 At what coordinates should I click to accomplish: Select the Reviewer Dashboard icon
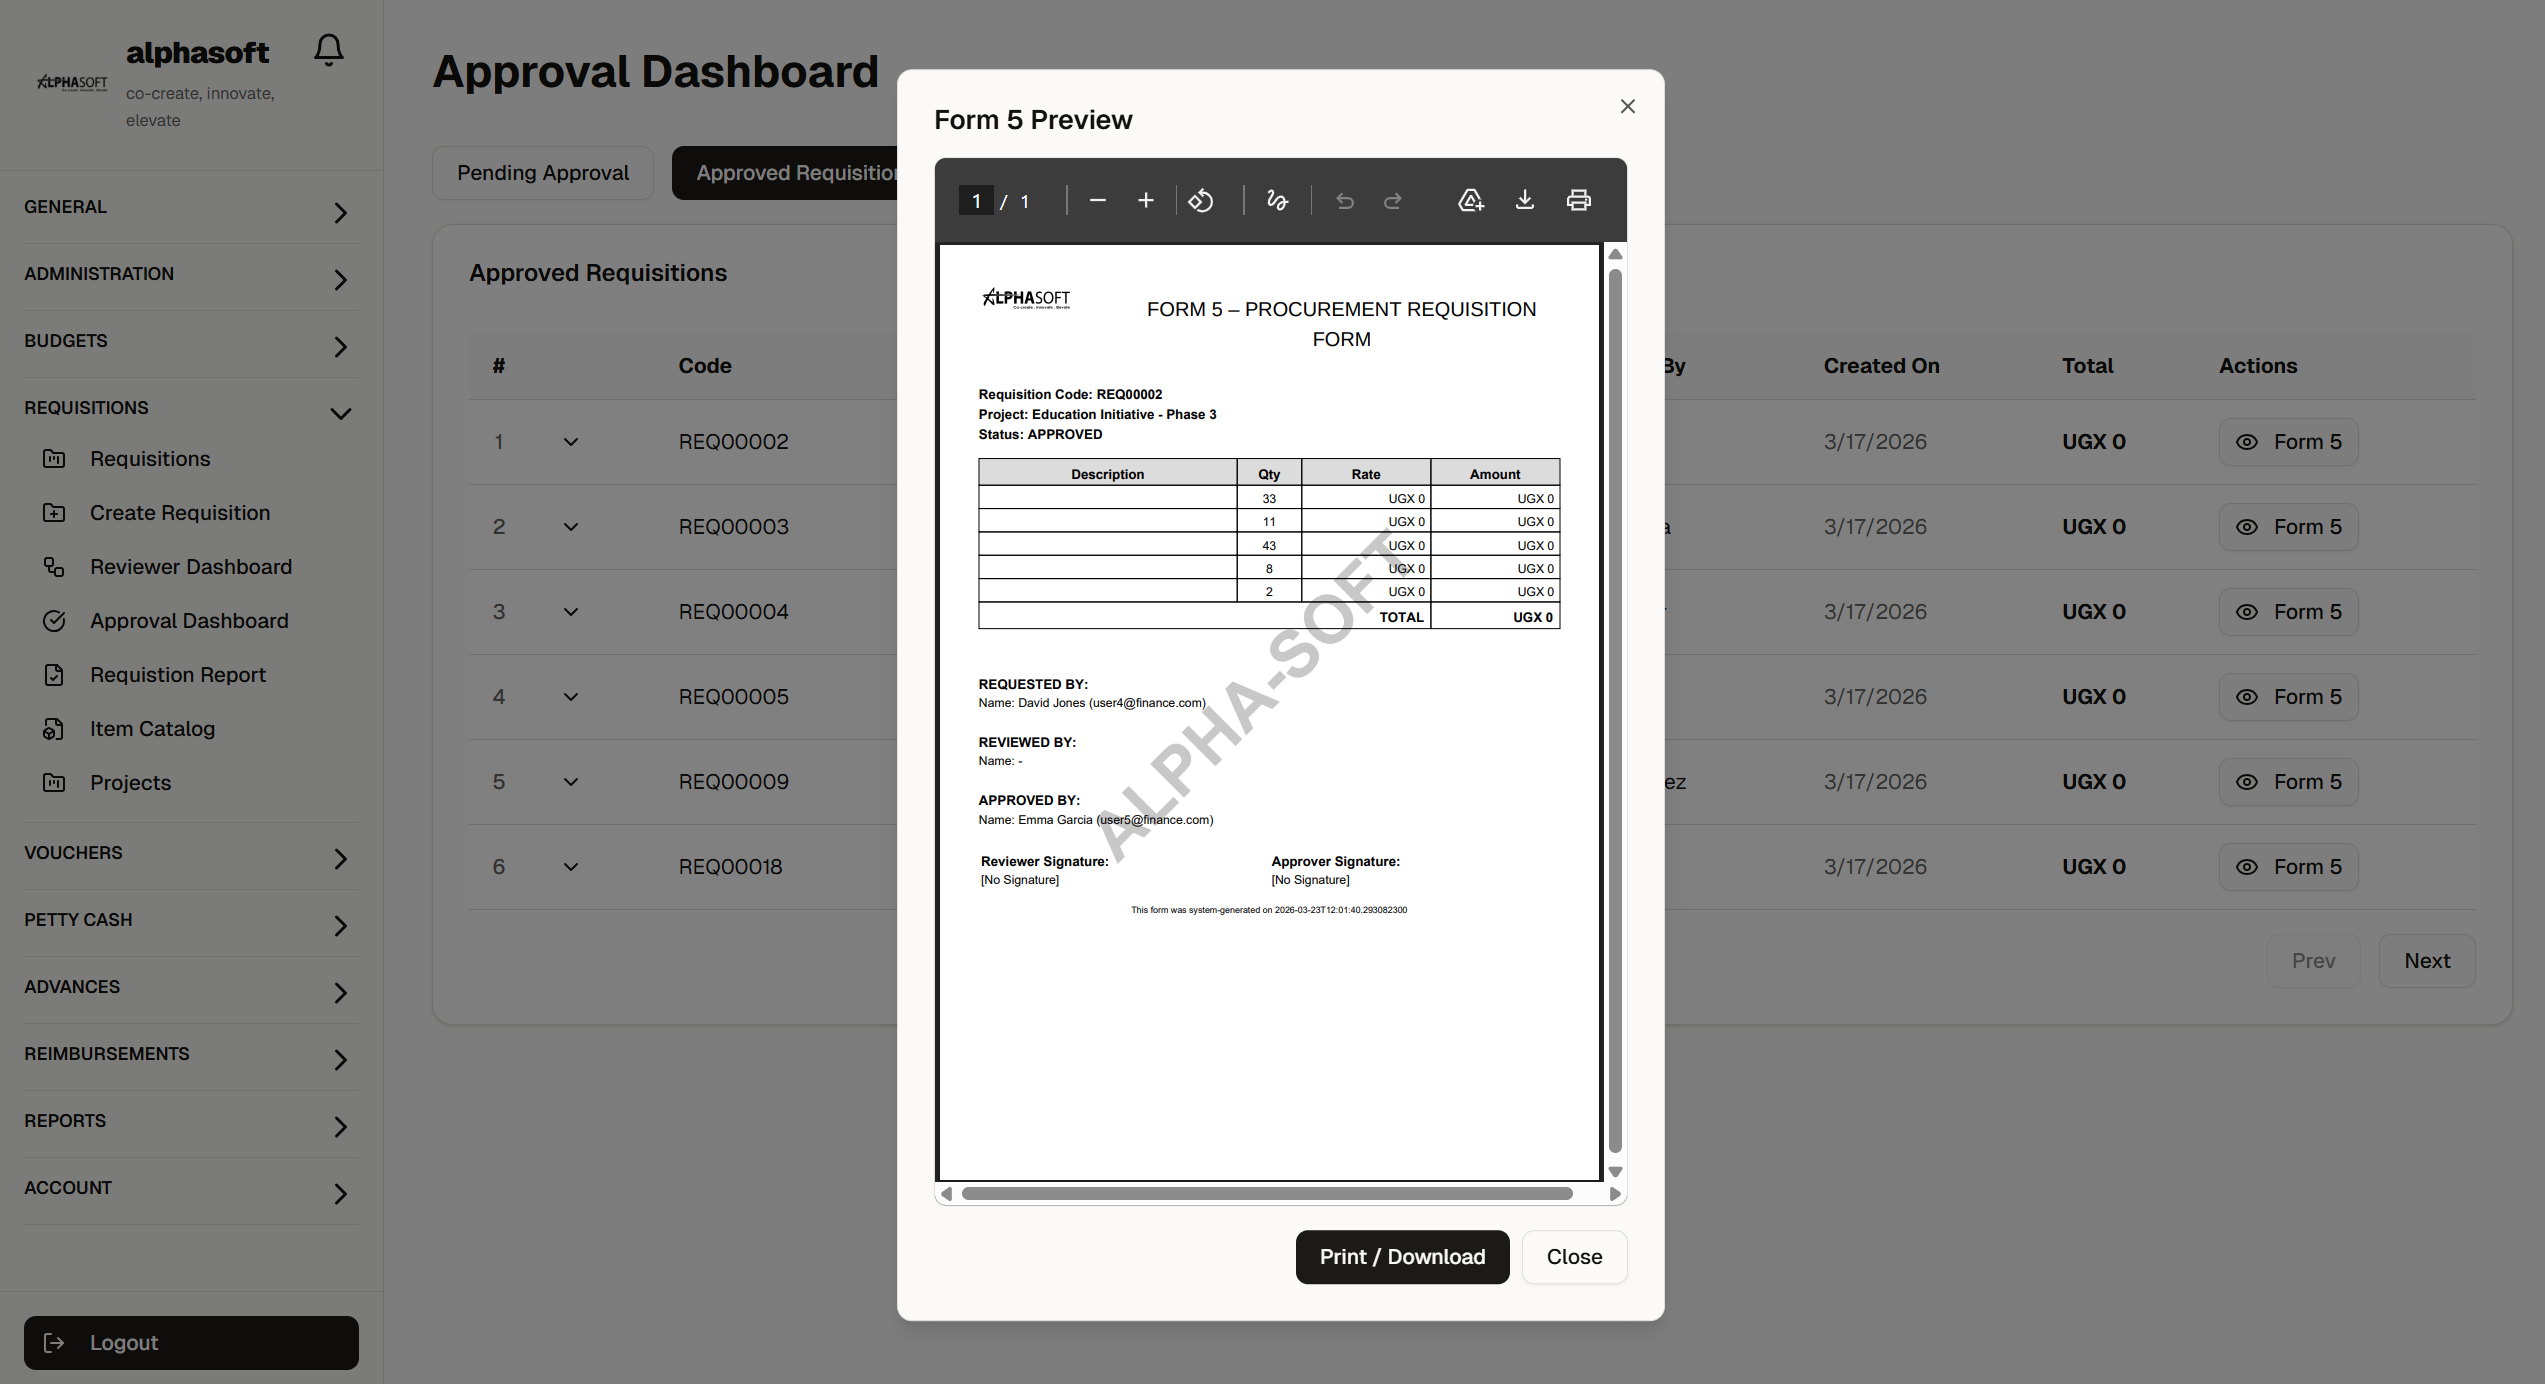click(x=54, y=566)
